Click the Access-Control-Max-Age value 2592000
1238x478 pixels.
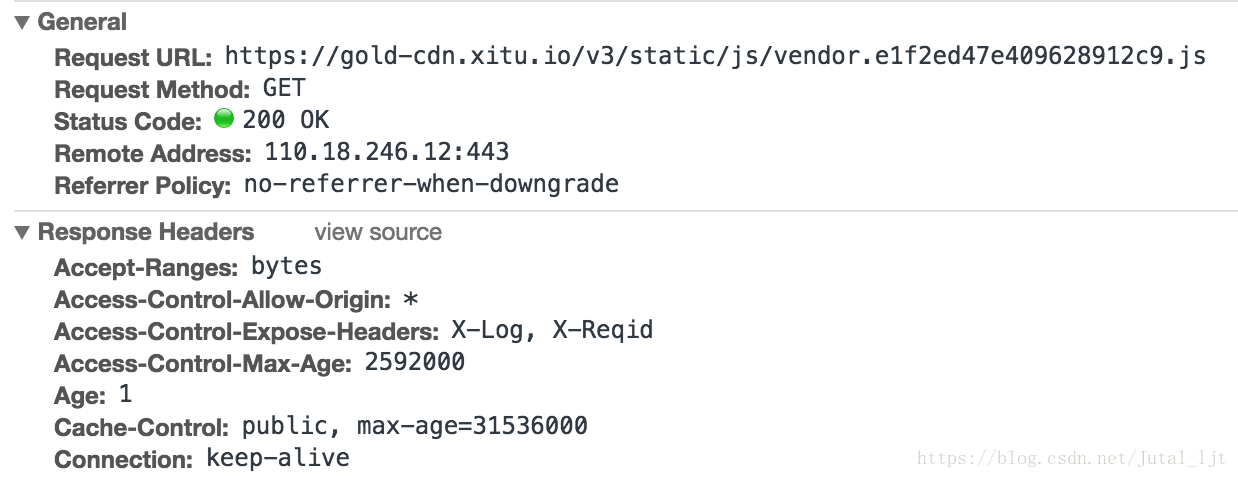pyautogui.click(x=414, y=362)
